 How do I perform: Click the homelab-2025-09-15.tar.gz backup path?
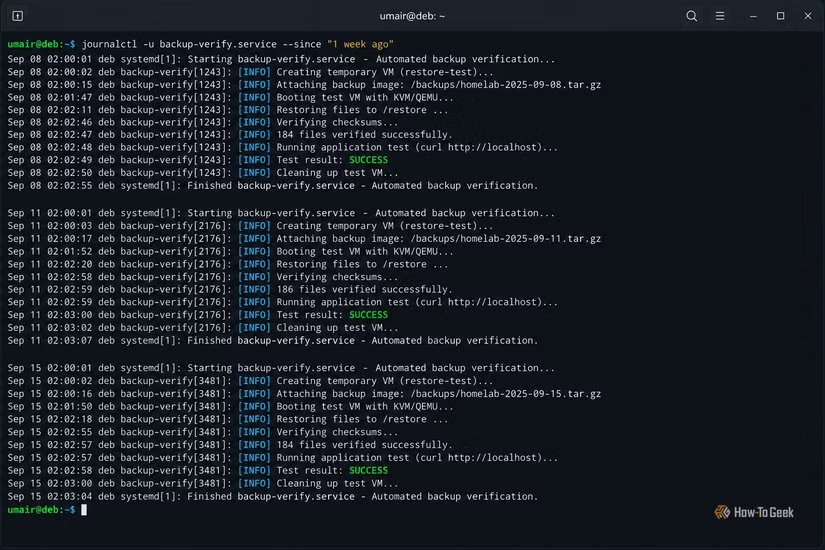[506, 394]
